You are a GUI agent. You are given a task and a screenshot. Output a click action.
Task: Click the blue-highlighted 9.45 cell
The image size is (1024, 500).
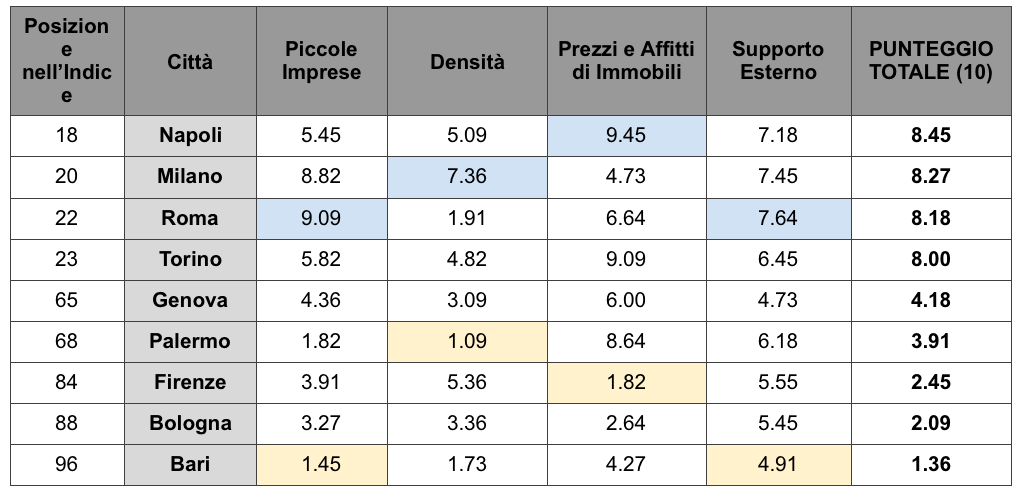tap(626, 135)
